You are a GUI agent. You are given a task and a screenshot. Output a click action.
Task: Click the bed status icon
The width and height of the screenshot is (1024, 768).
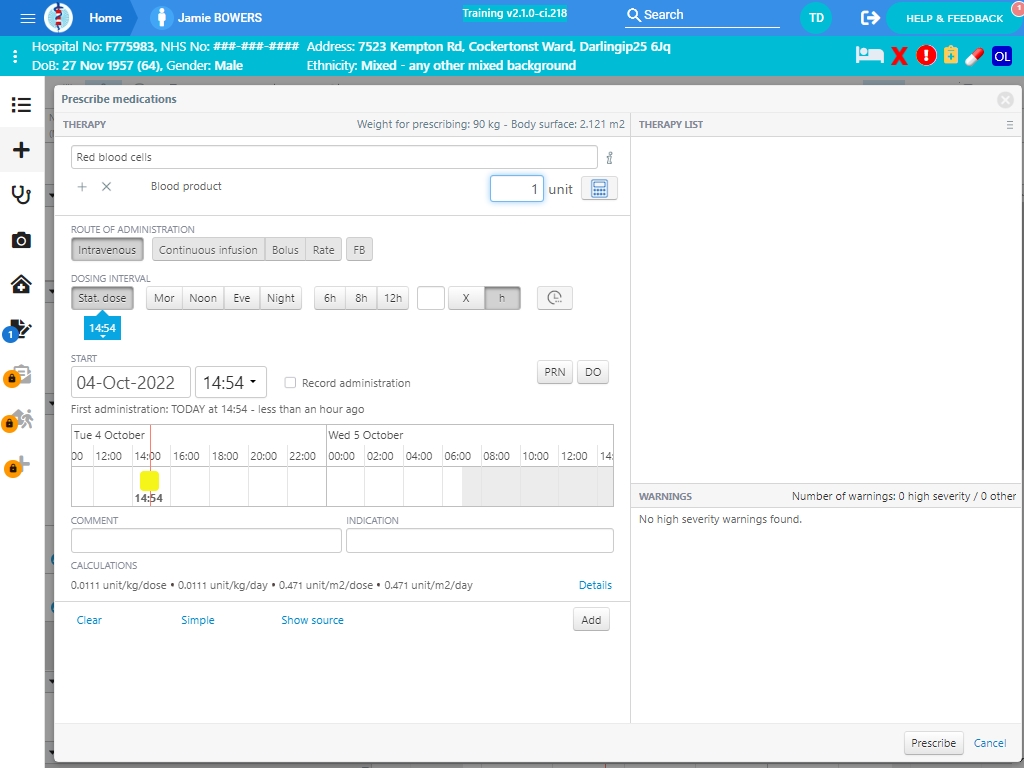coord(869,56)
